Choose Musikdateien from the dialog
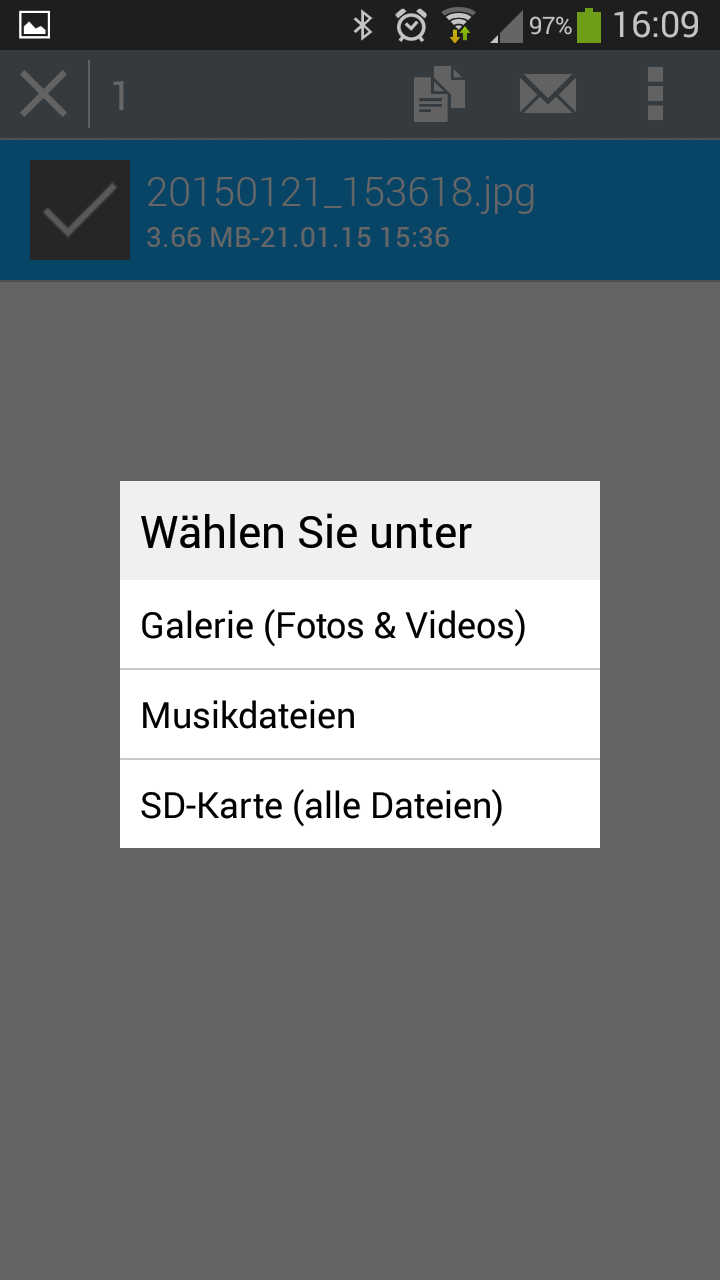The height and width of the screenshot is (1280, 720). (360, 715)
